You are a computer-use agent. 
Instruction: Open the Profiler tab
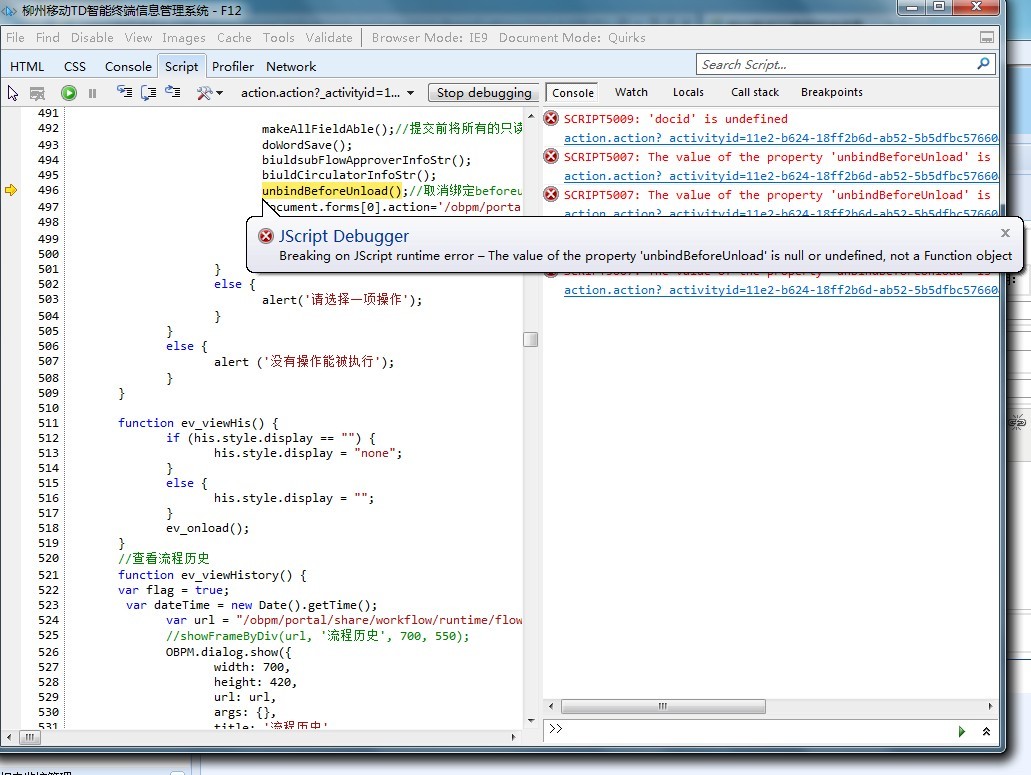click(233, 66)
